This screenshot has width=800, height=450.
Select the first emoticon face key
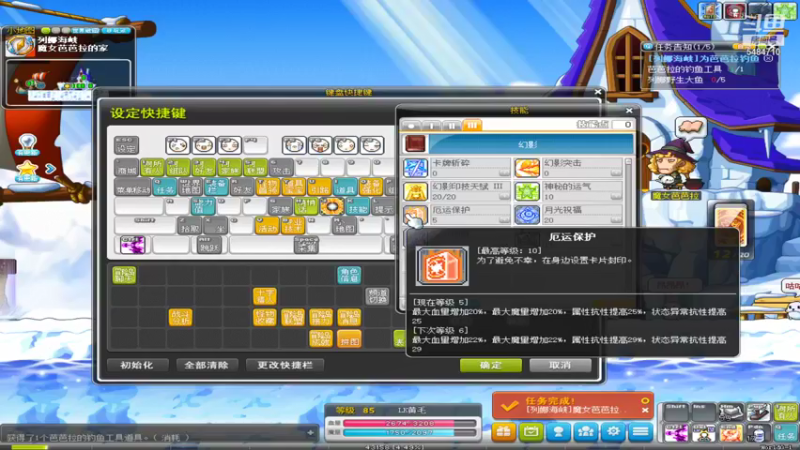177,145
